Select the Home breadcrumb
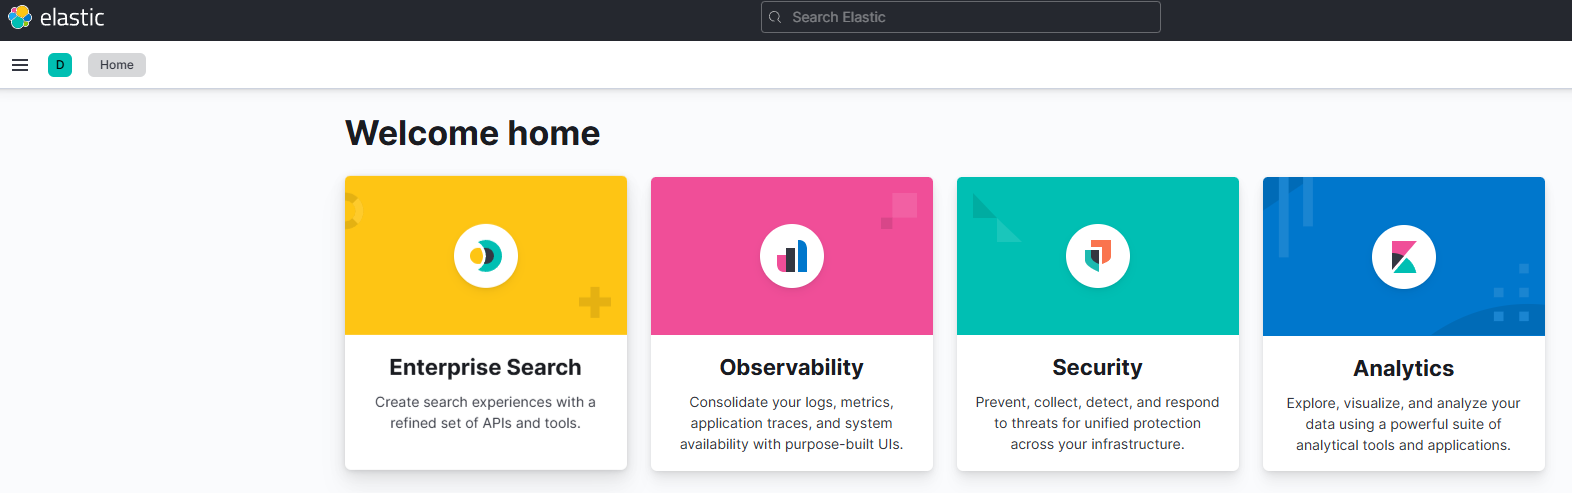Screen dimensions: 1572x493 [x=117, y=65]
